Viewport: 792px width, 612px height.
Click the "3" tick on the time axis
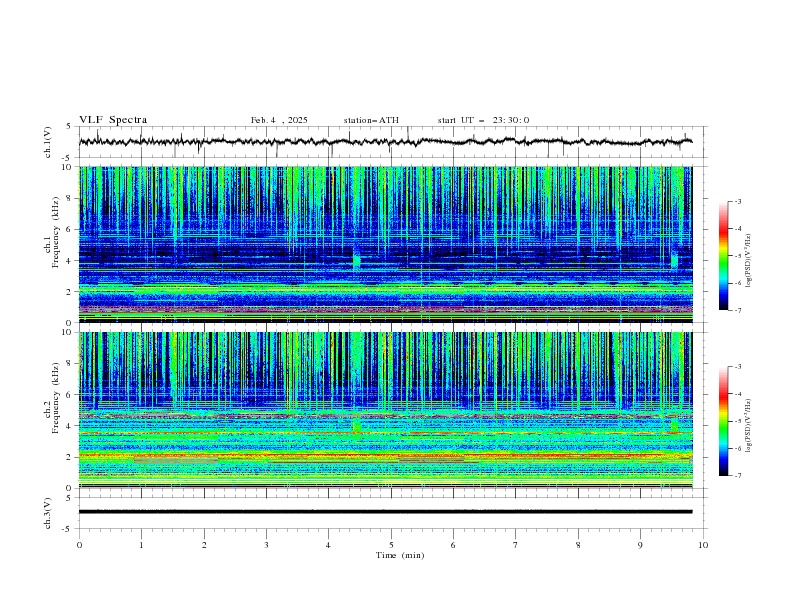coord(266,545)
